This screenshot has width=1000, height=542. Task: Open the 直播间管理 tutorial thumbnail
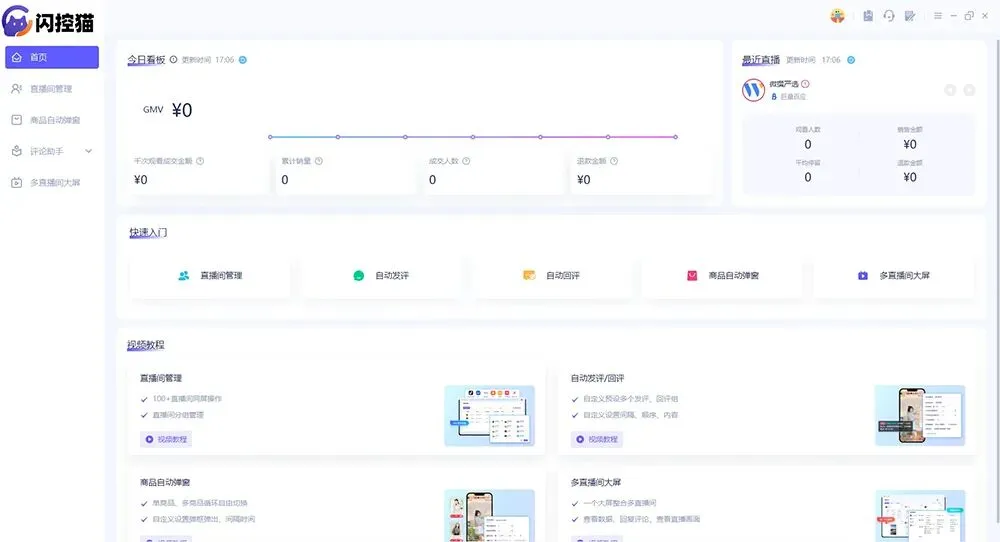[x=489, y=415]
